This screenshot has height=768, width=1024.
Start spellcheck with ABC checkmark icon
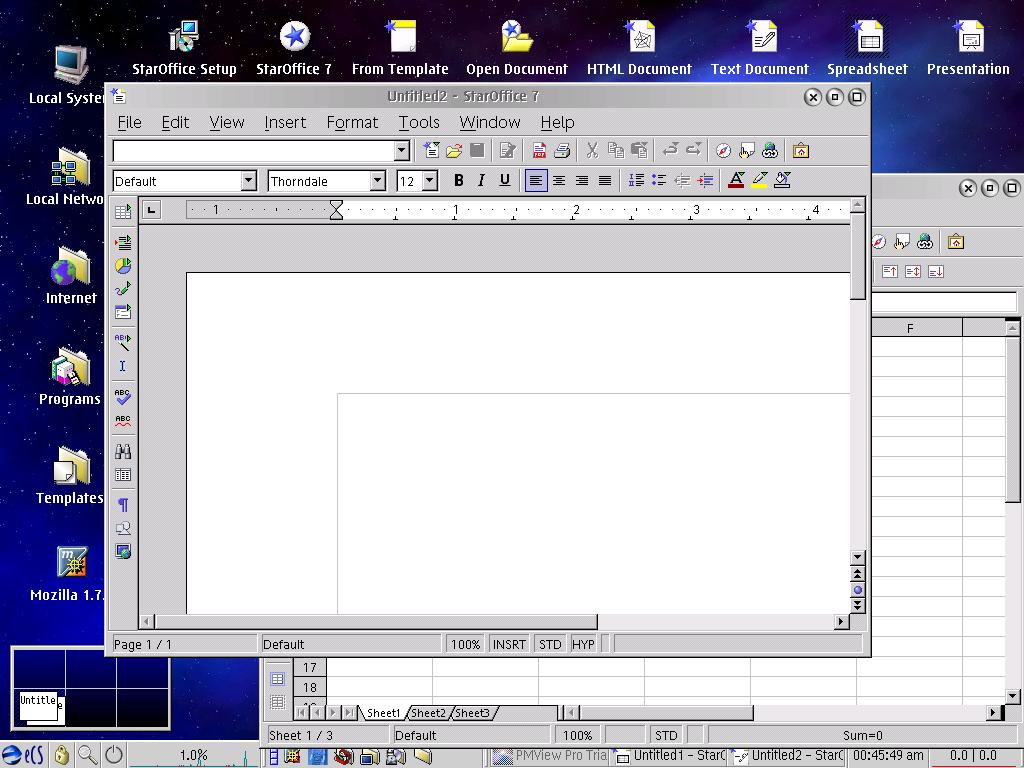[x=123, y=397]
